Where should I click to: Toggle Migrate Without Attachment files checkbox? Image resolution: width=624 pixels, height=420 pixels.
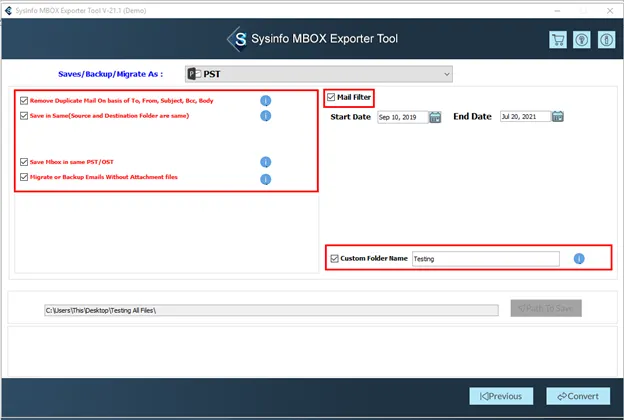pyautogui.click(x=24, y=177)
